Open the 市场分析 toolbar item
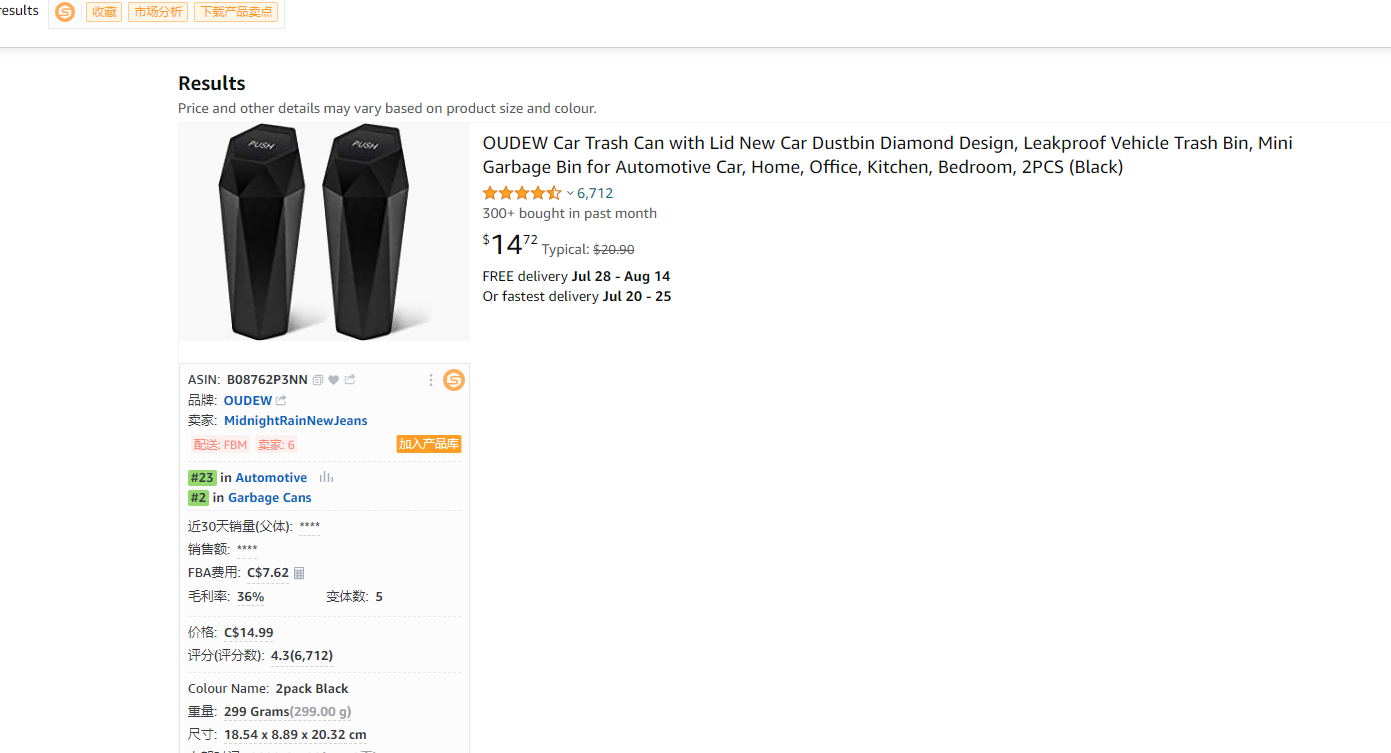1391x753 pixels. tap(158, 12)
